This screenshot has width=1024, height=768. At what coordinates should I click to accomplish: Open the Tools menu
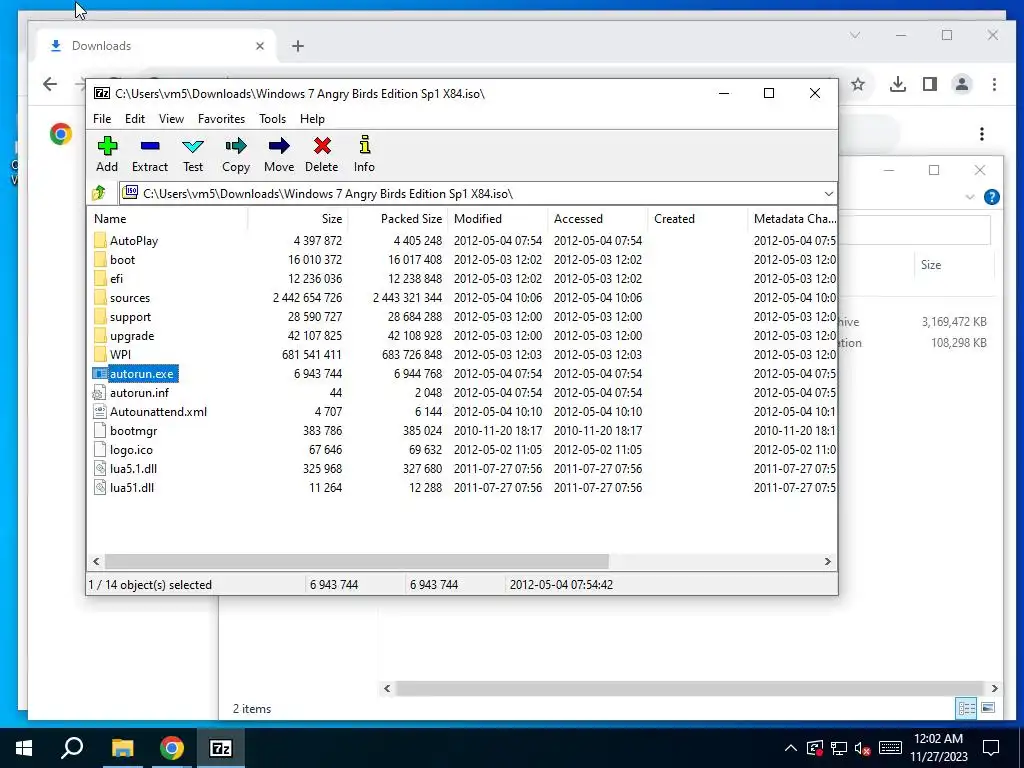272,119
